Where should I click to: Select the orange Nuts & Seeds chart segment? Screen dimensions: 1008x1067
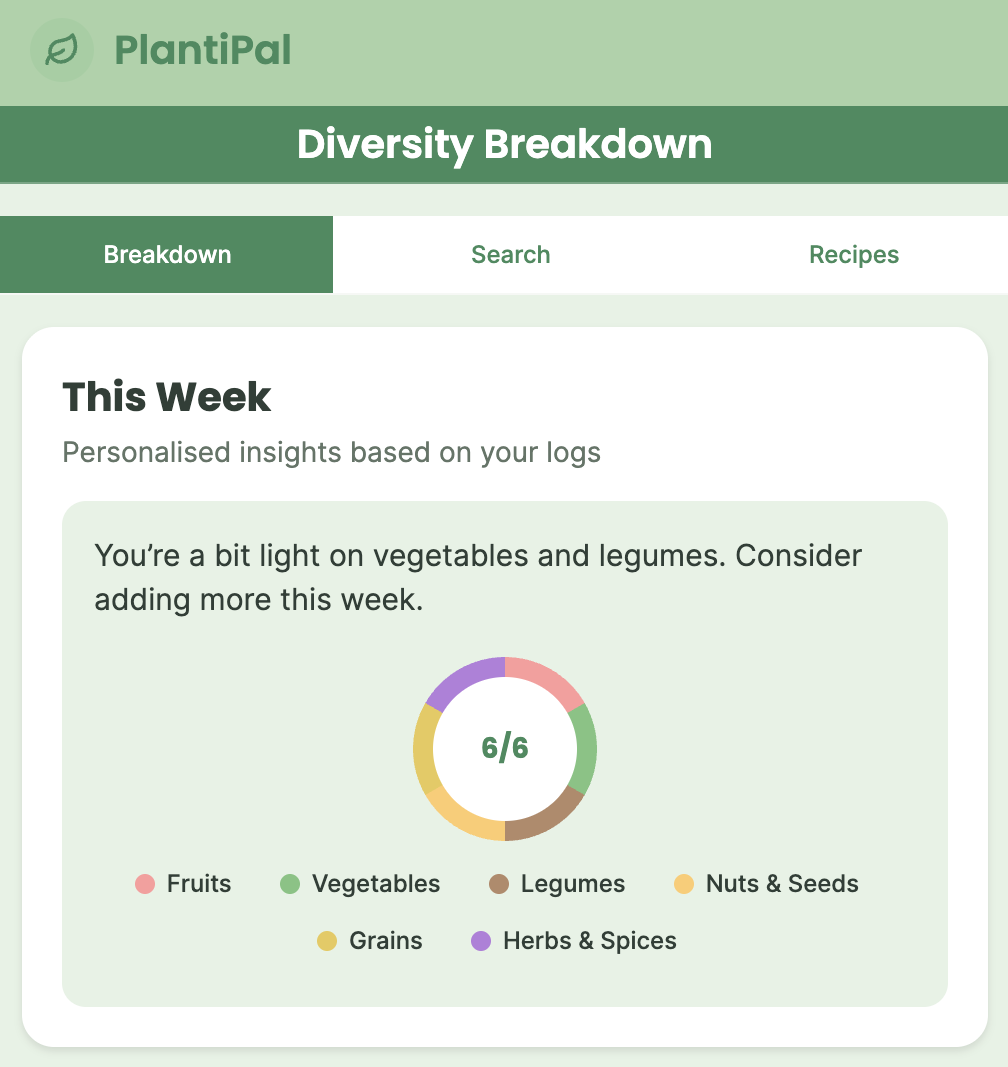pyautogui.click(x=463, y=820)
